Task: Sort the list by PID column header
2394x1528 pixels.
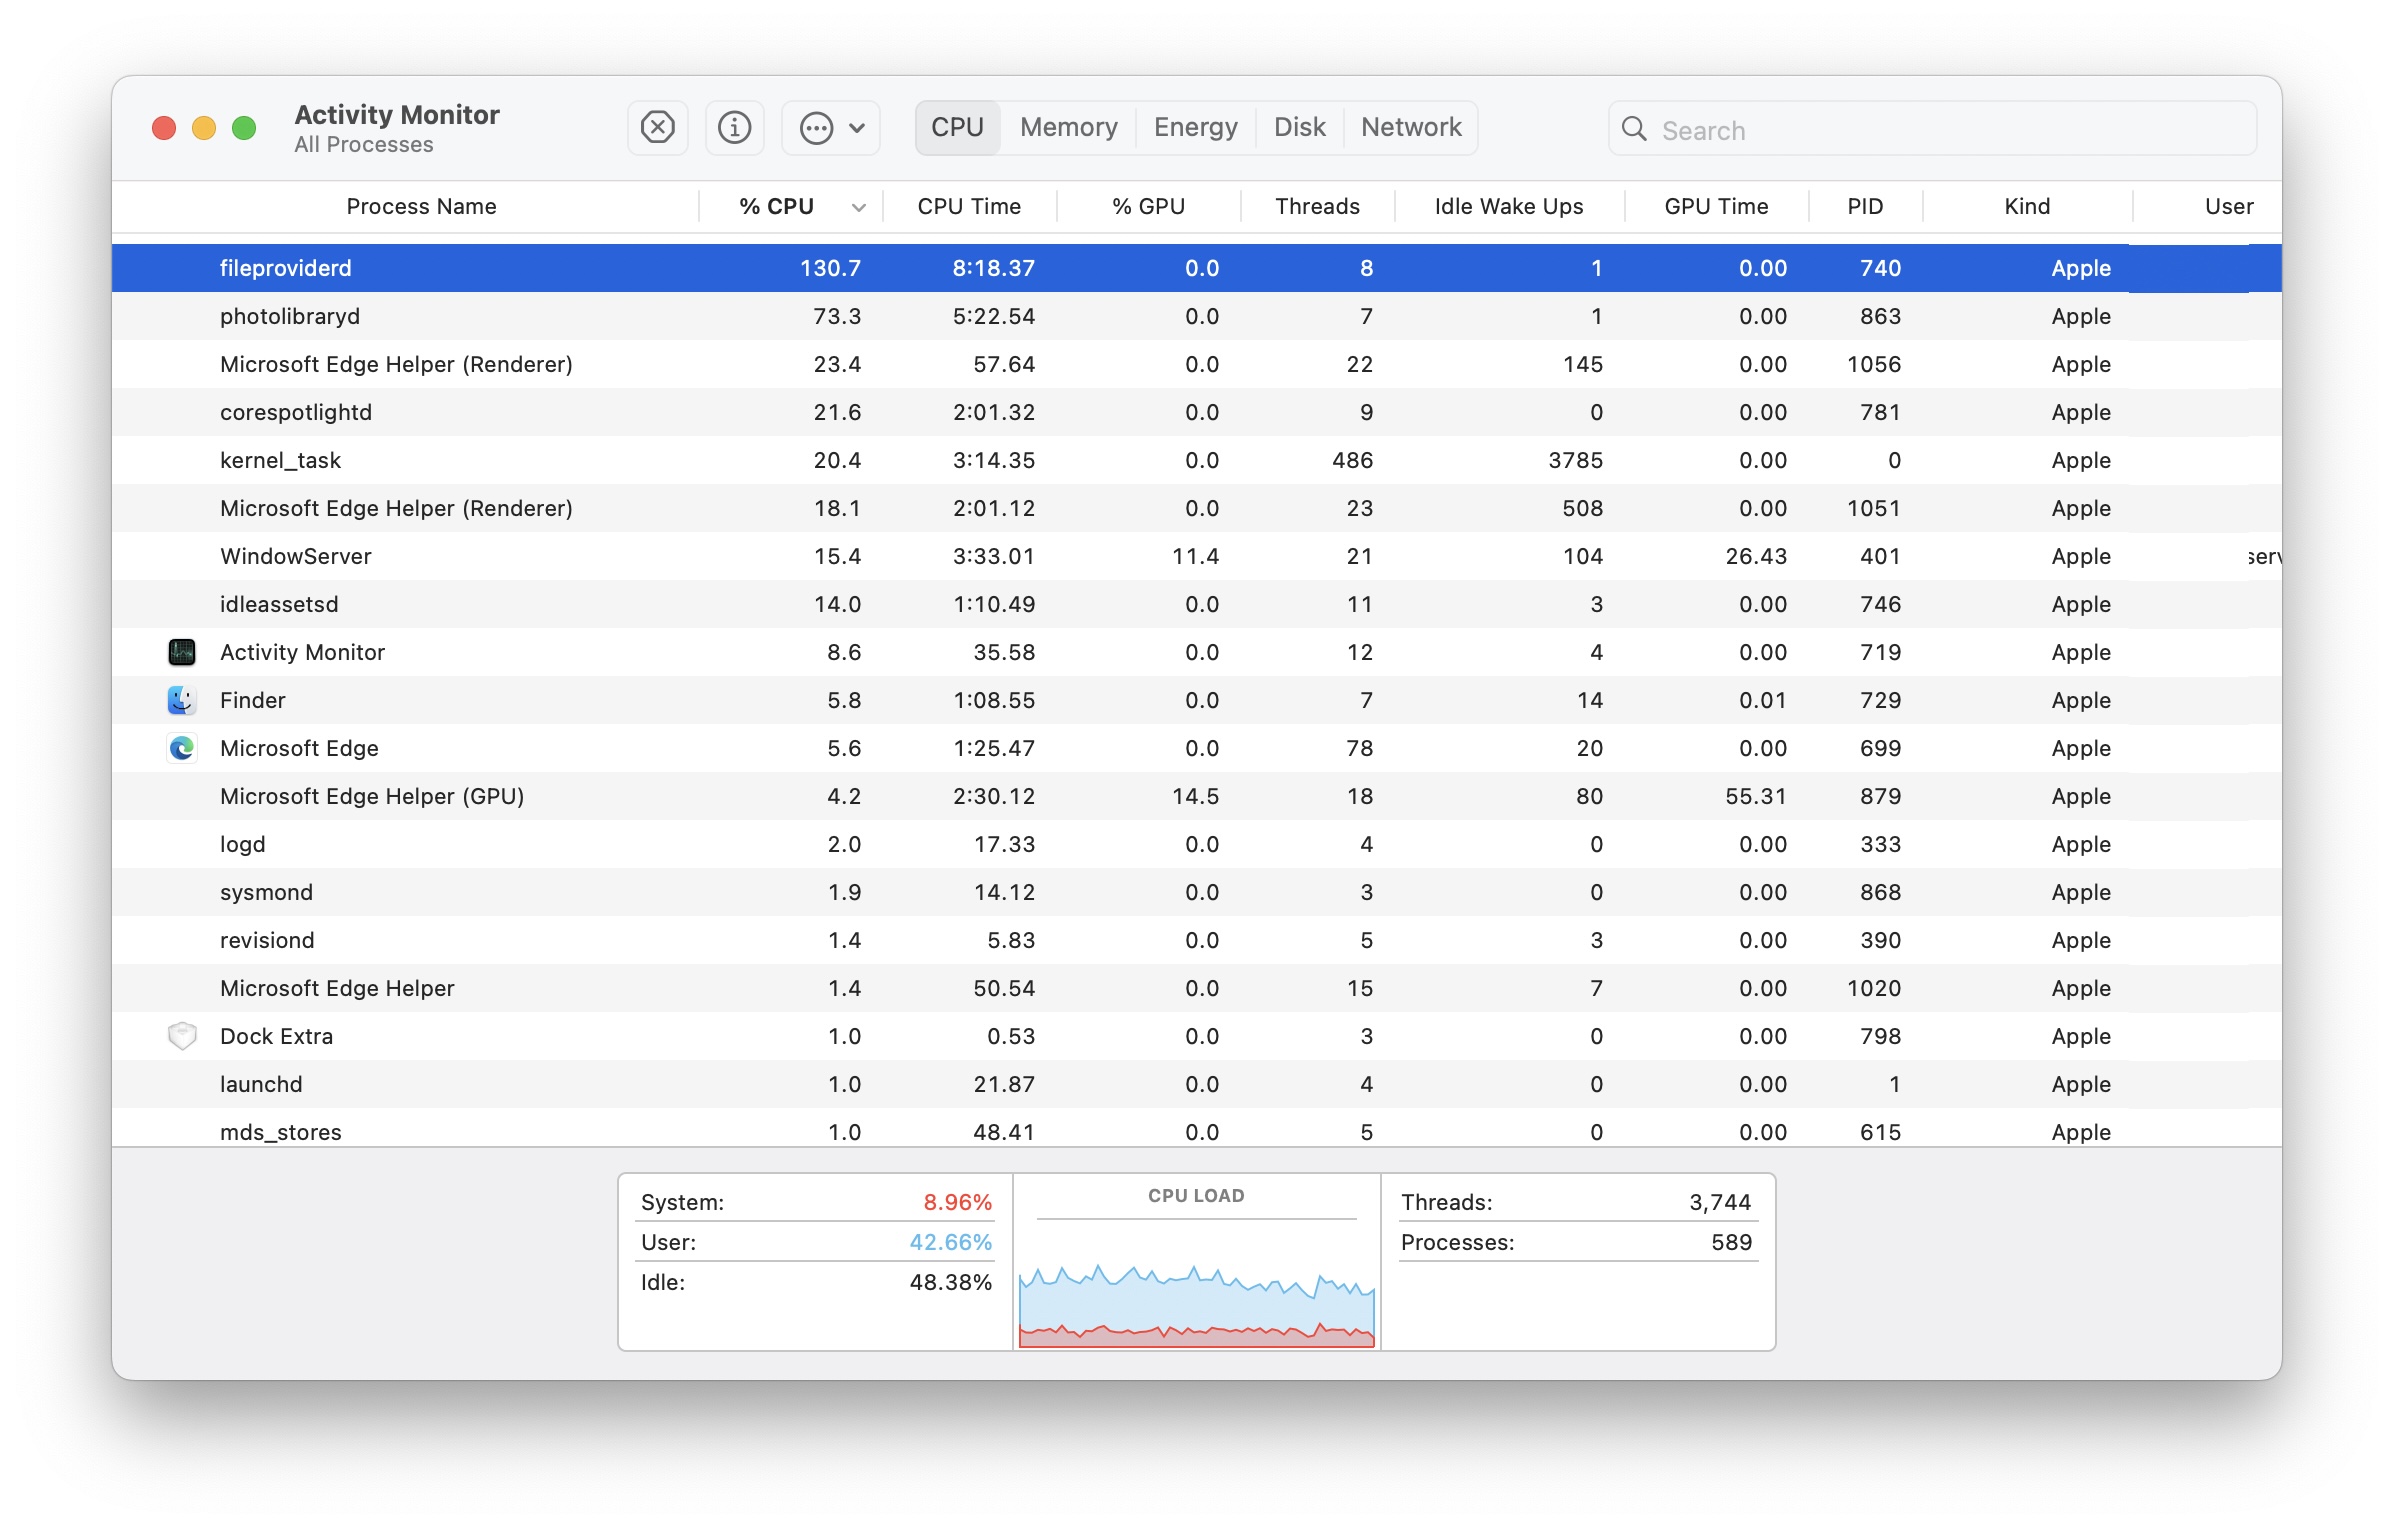Action: coord(1864,207)
